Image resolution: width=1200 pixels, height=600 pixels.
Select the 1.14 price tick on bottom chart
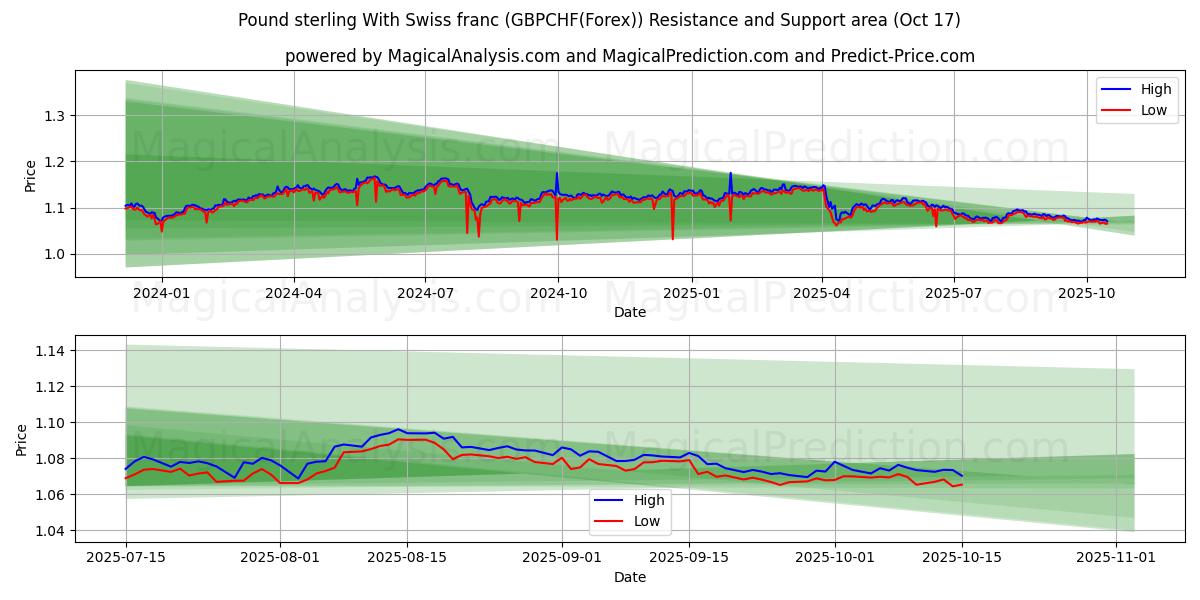tap(46, 351)
